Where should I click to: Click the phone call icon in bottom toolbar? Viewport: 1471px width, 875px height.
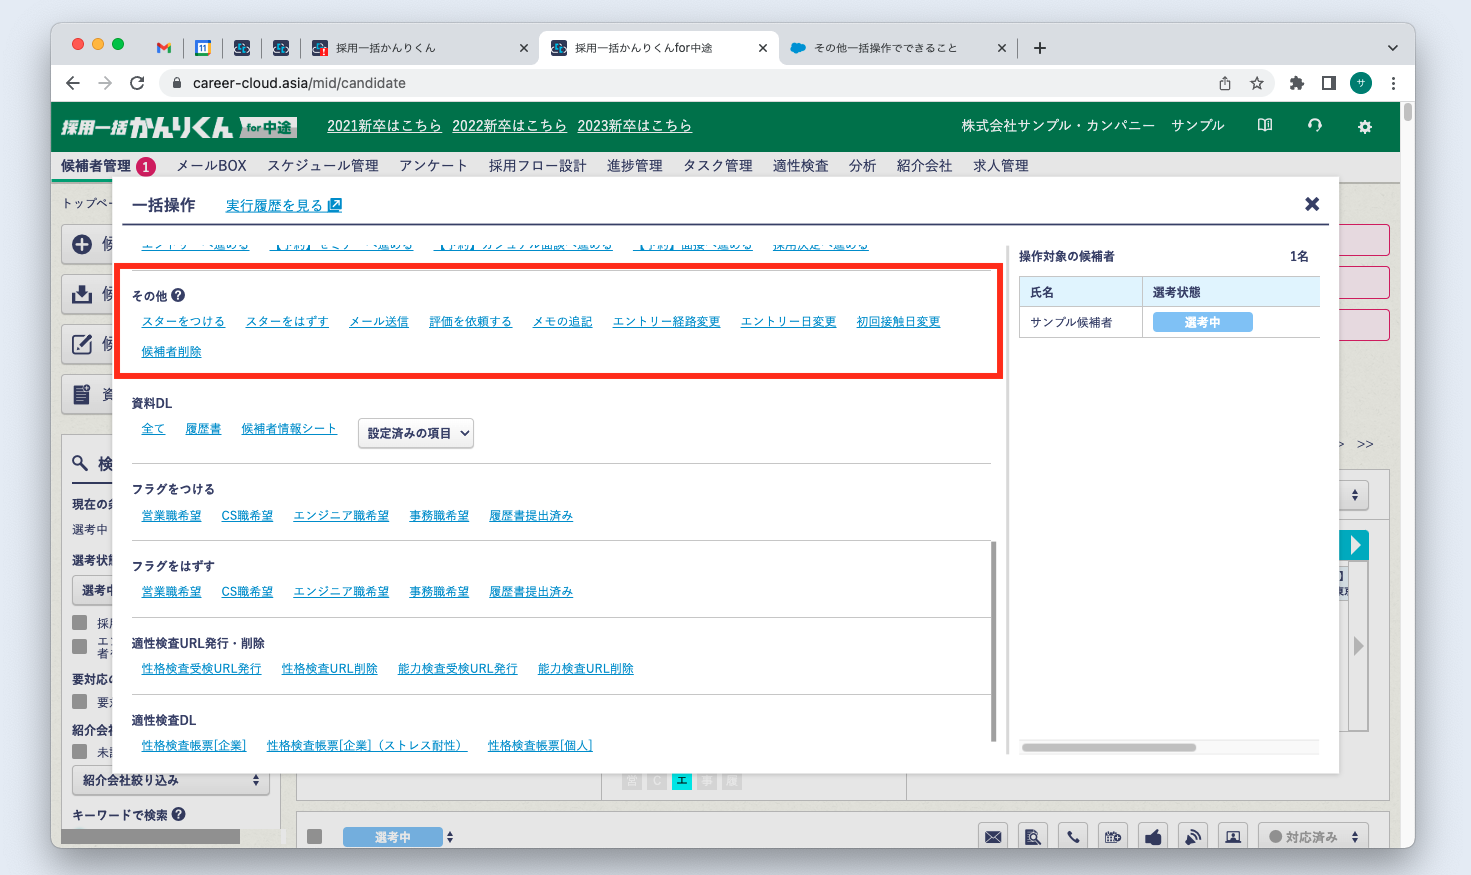click(x=1073, y=837)
